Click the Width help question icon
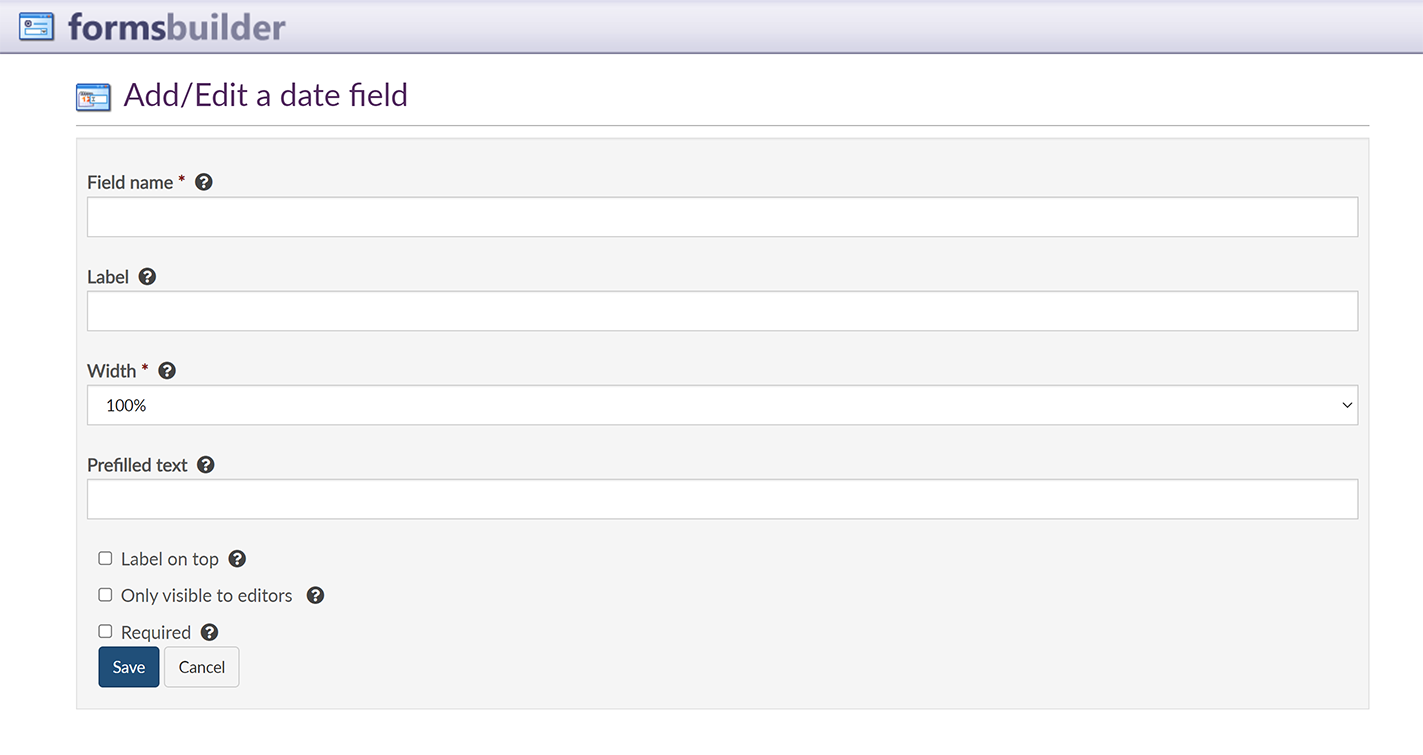This screenshot has width=1423, height=755. 167,371
